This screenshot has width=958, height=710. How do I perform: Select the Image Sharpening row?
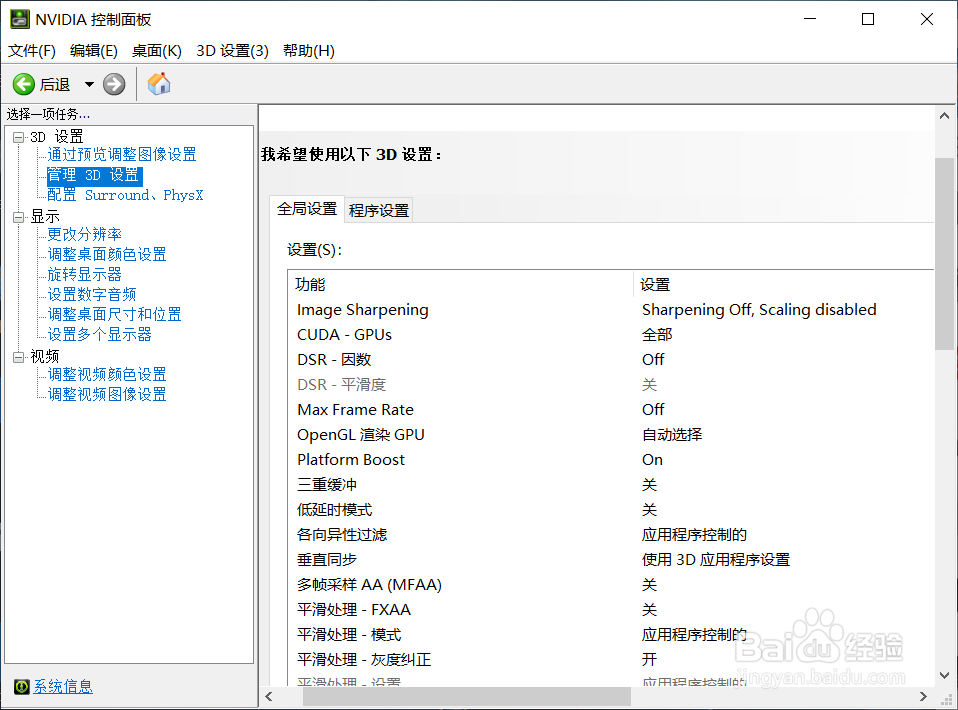[611, 310]
